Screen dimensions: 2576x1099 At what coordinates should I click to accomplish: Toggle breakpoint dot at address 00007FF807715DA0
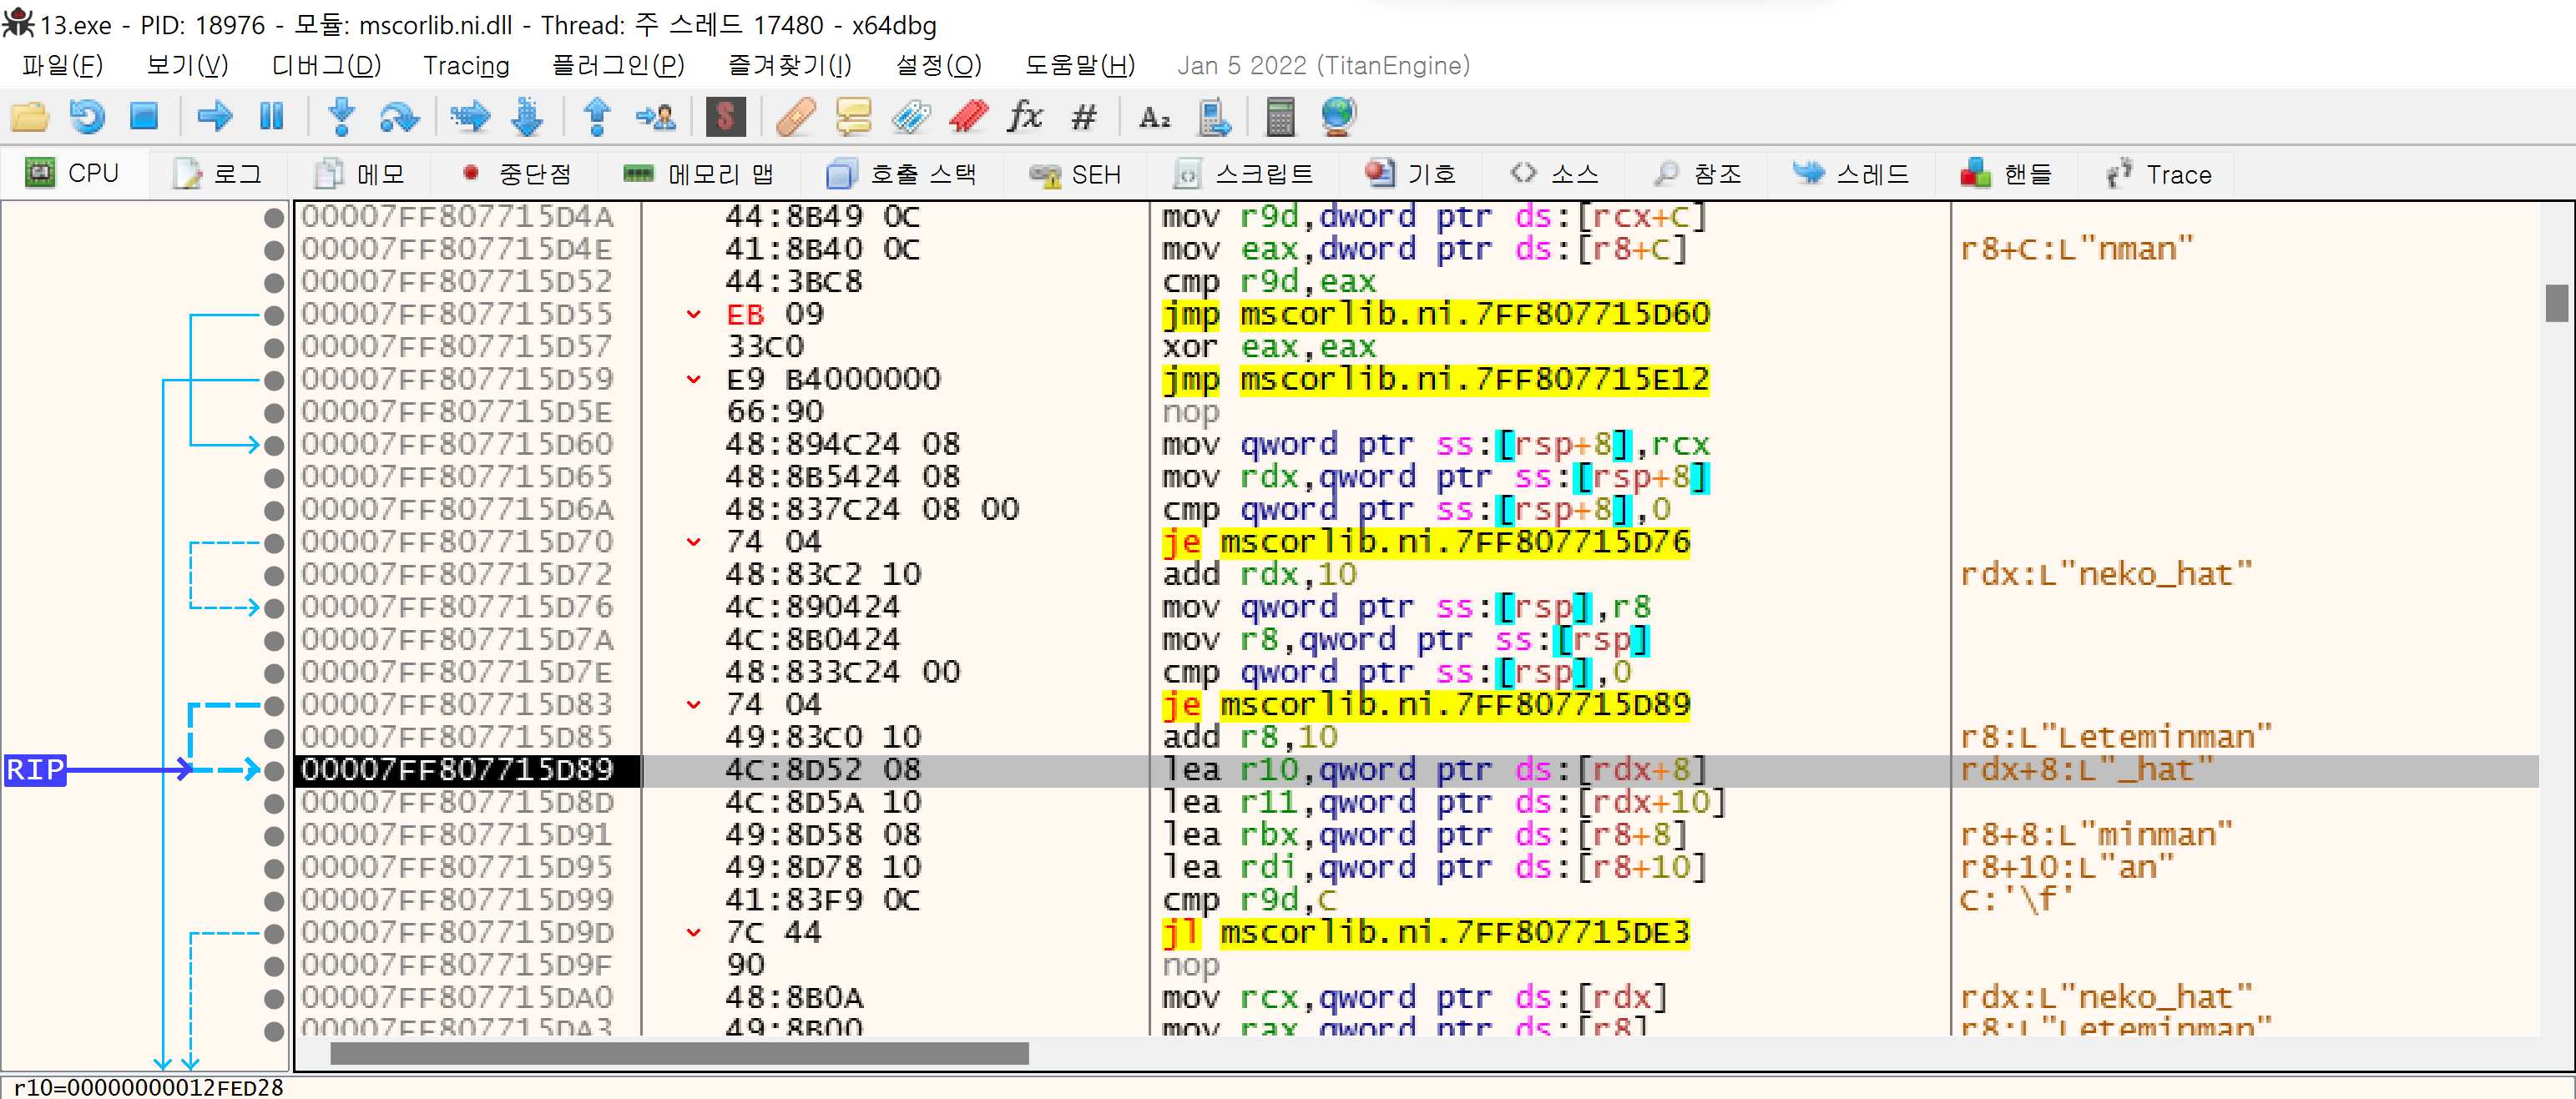tap(274, 999)
